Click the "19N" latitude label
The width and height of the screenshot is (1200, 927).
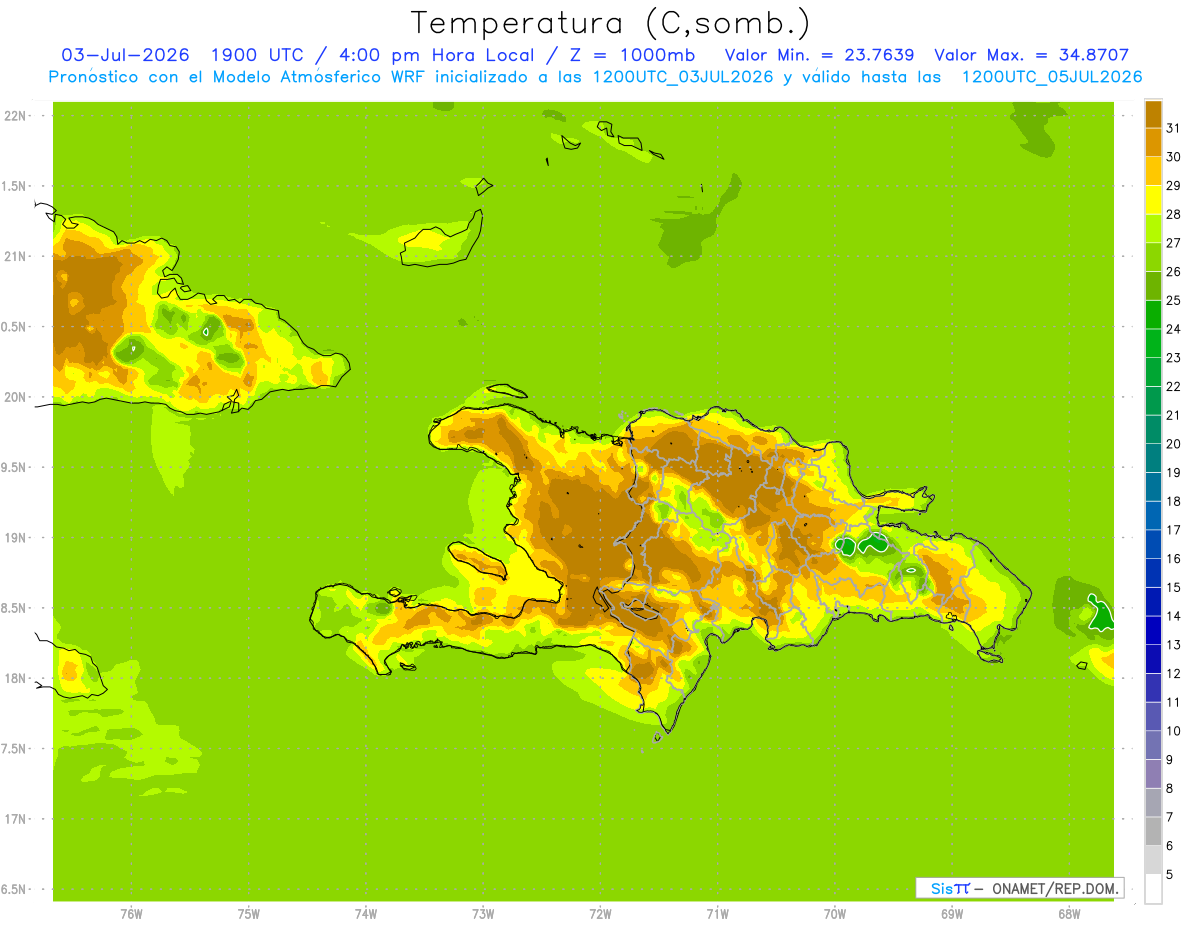[x=14, y=538]
